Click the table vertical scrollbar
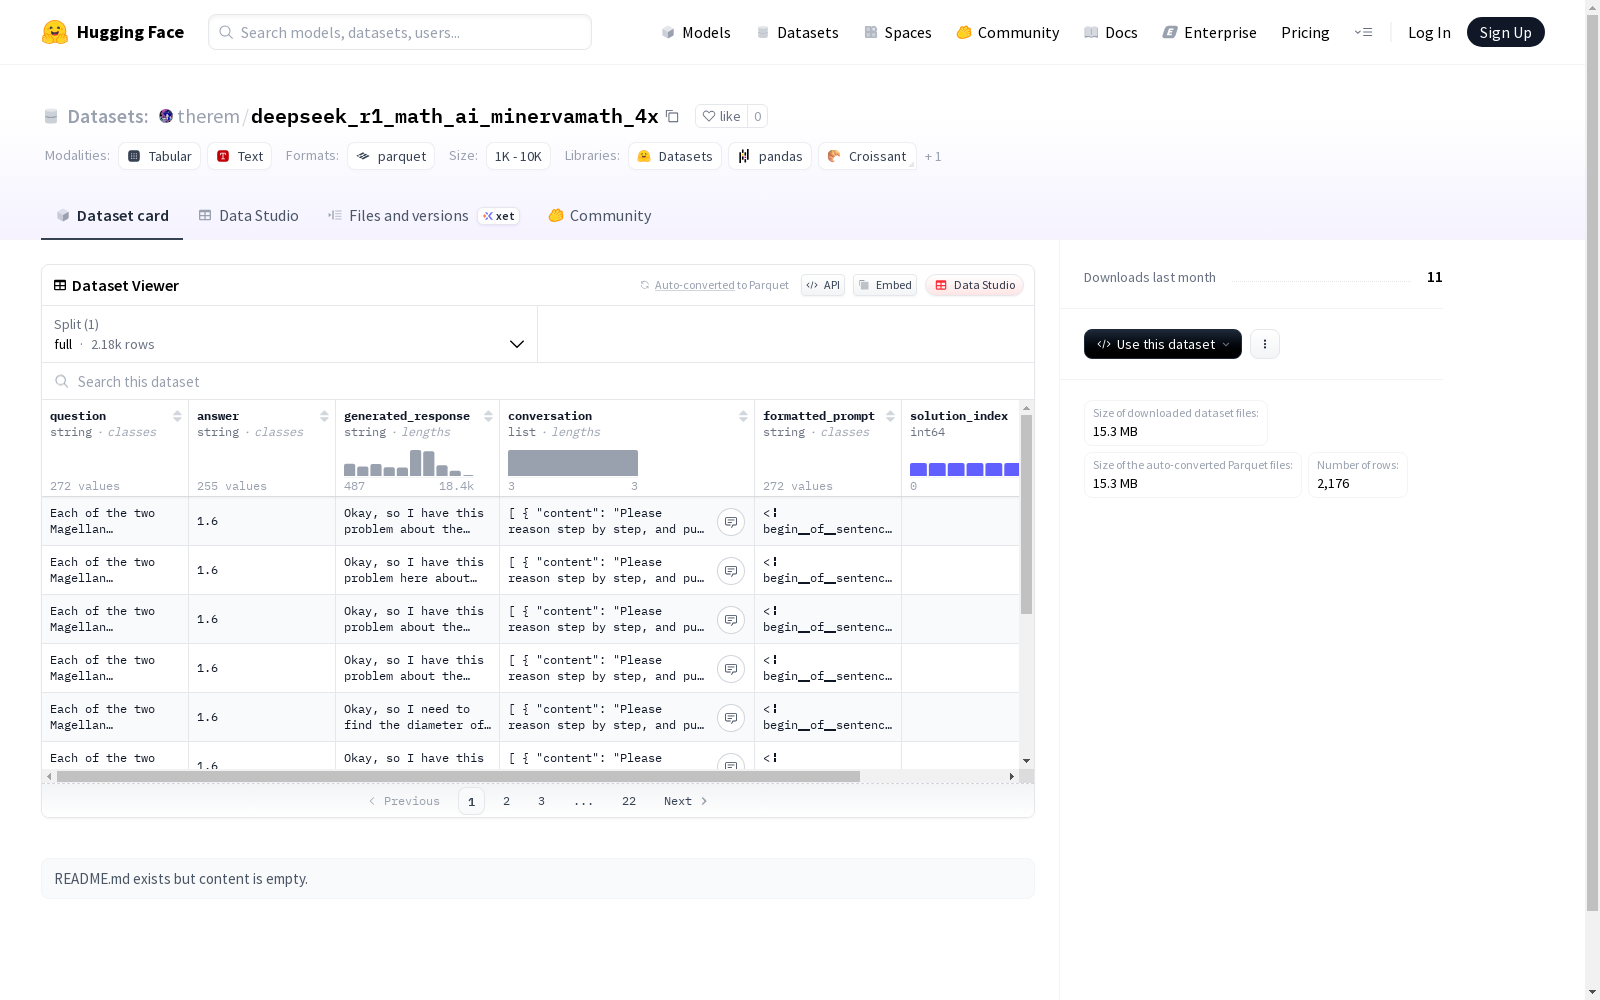 click(1026, 514)
